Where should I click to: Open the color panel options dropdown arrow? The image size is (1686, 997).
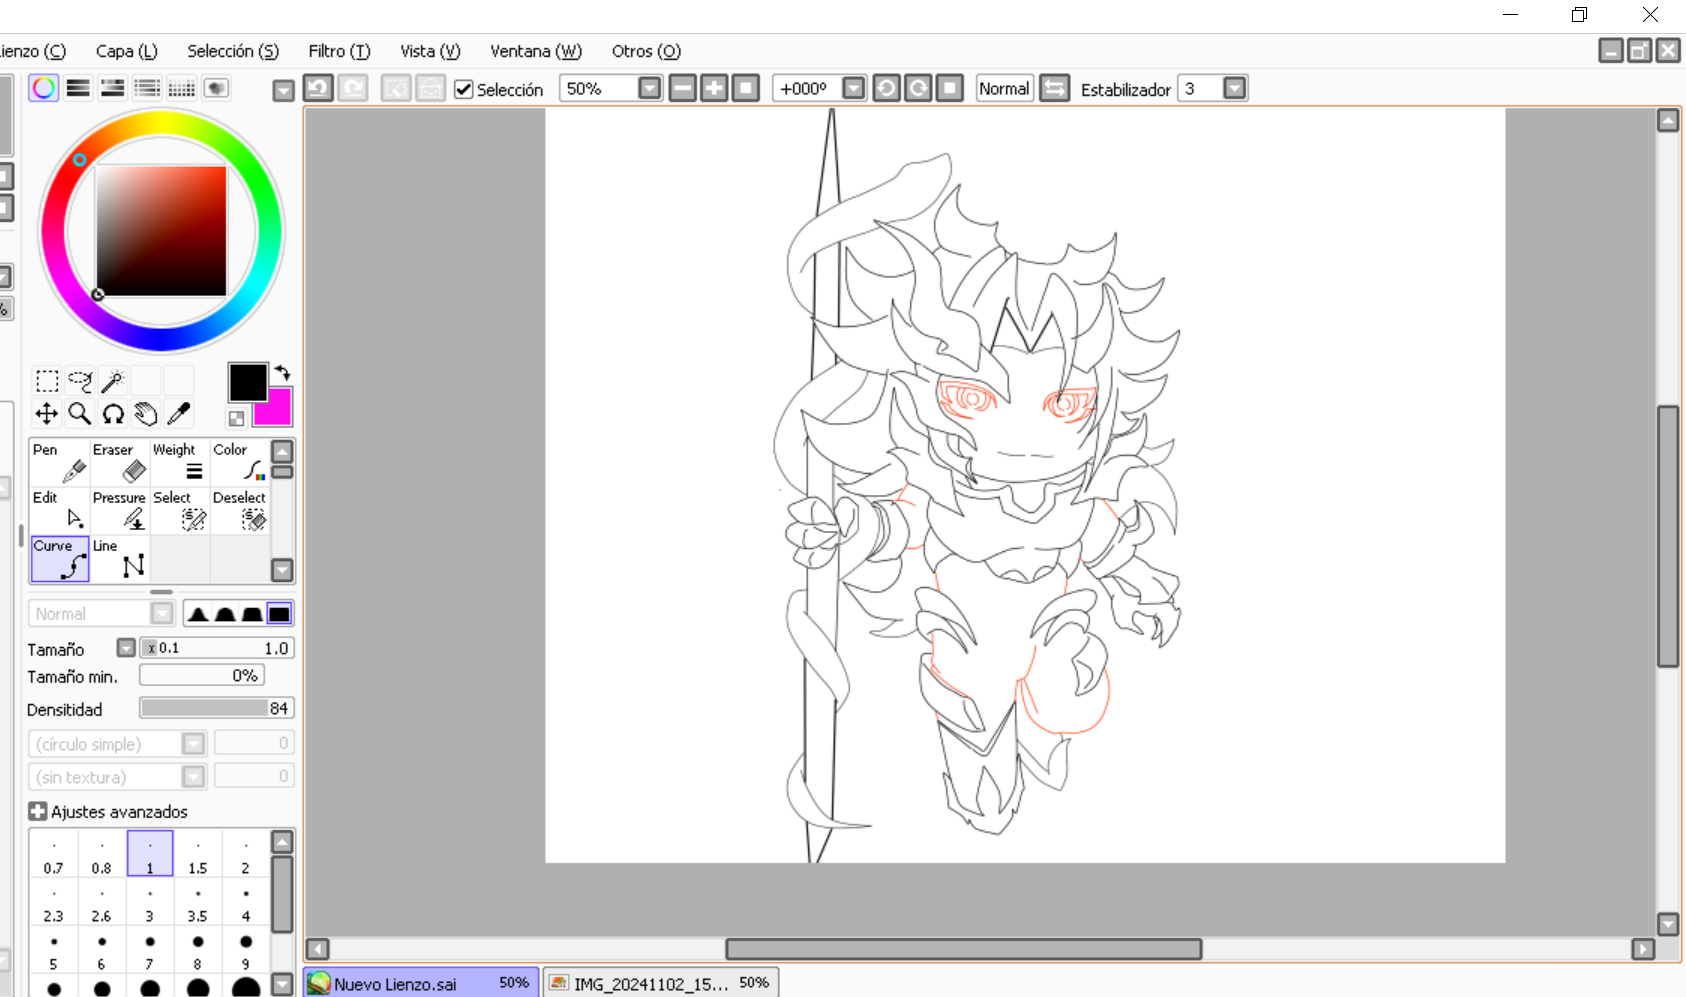coord(284,91)
